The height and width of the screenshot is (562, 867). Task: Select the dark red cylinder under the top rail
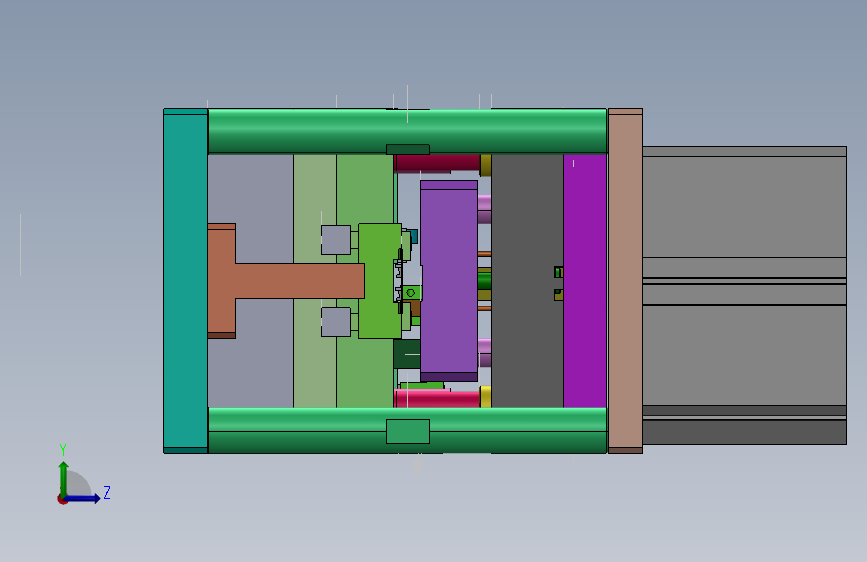[437, 163]
